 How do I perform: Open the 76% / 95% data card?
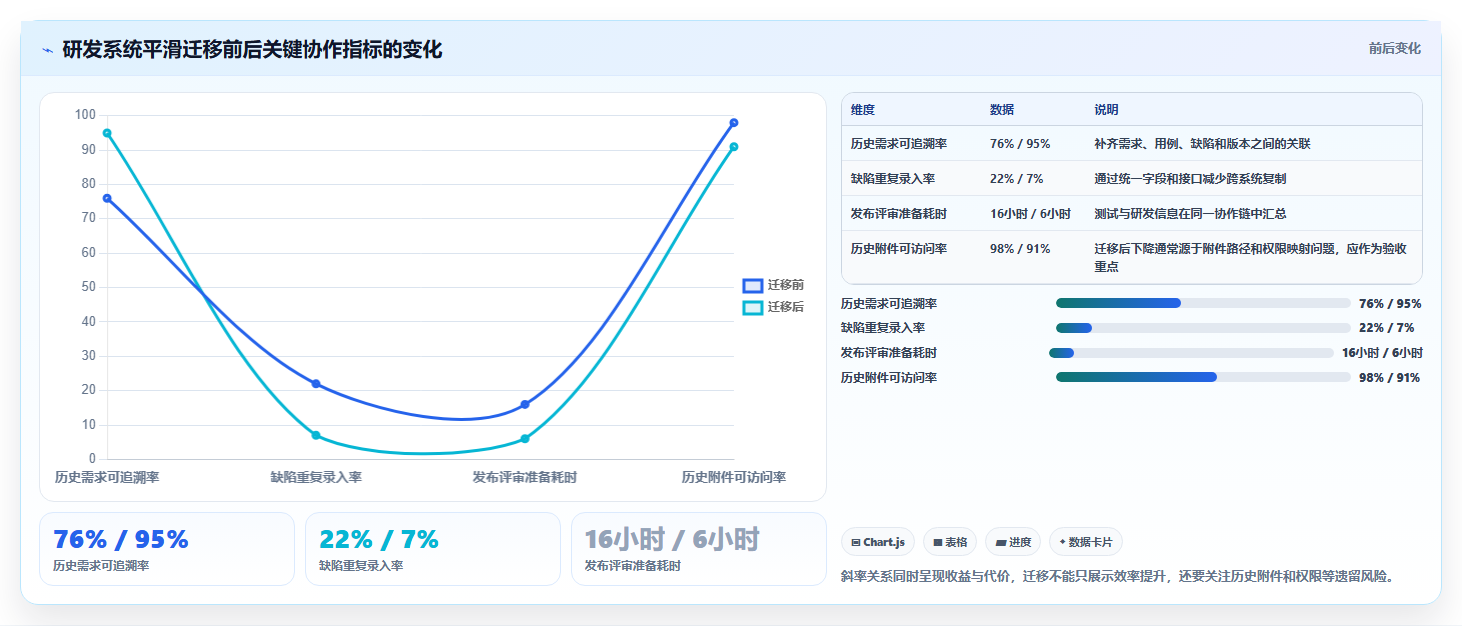click(x=167, y=549)
